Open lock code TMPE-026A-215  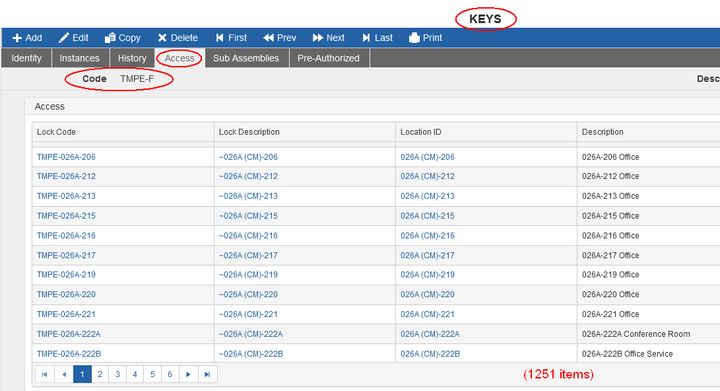66,216
